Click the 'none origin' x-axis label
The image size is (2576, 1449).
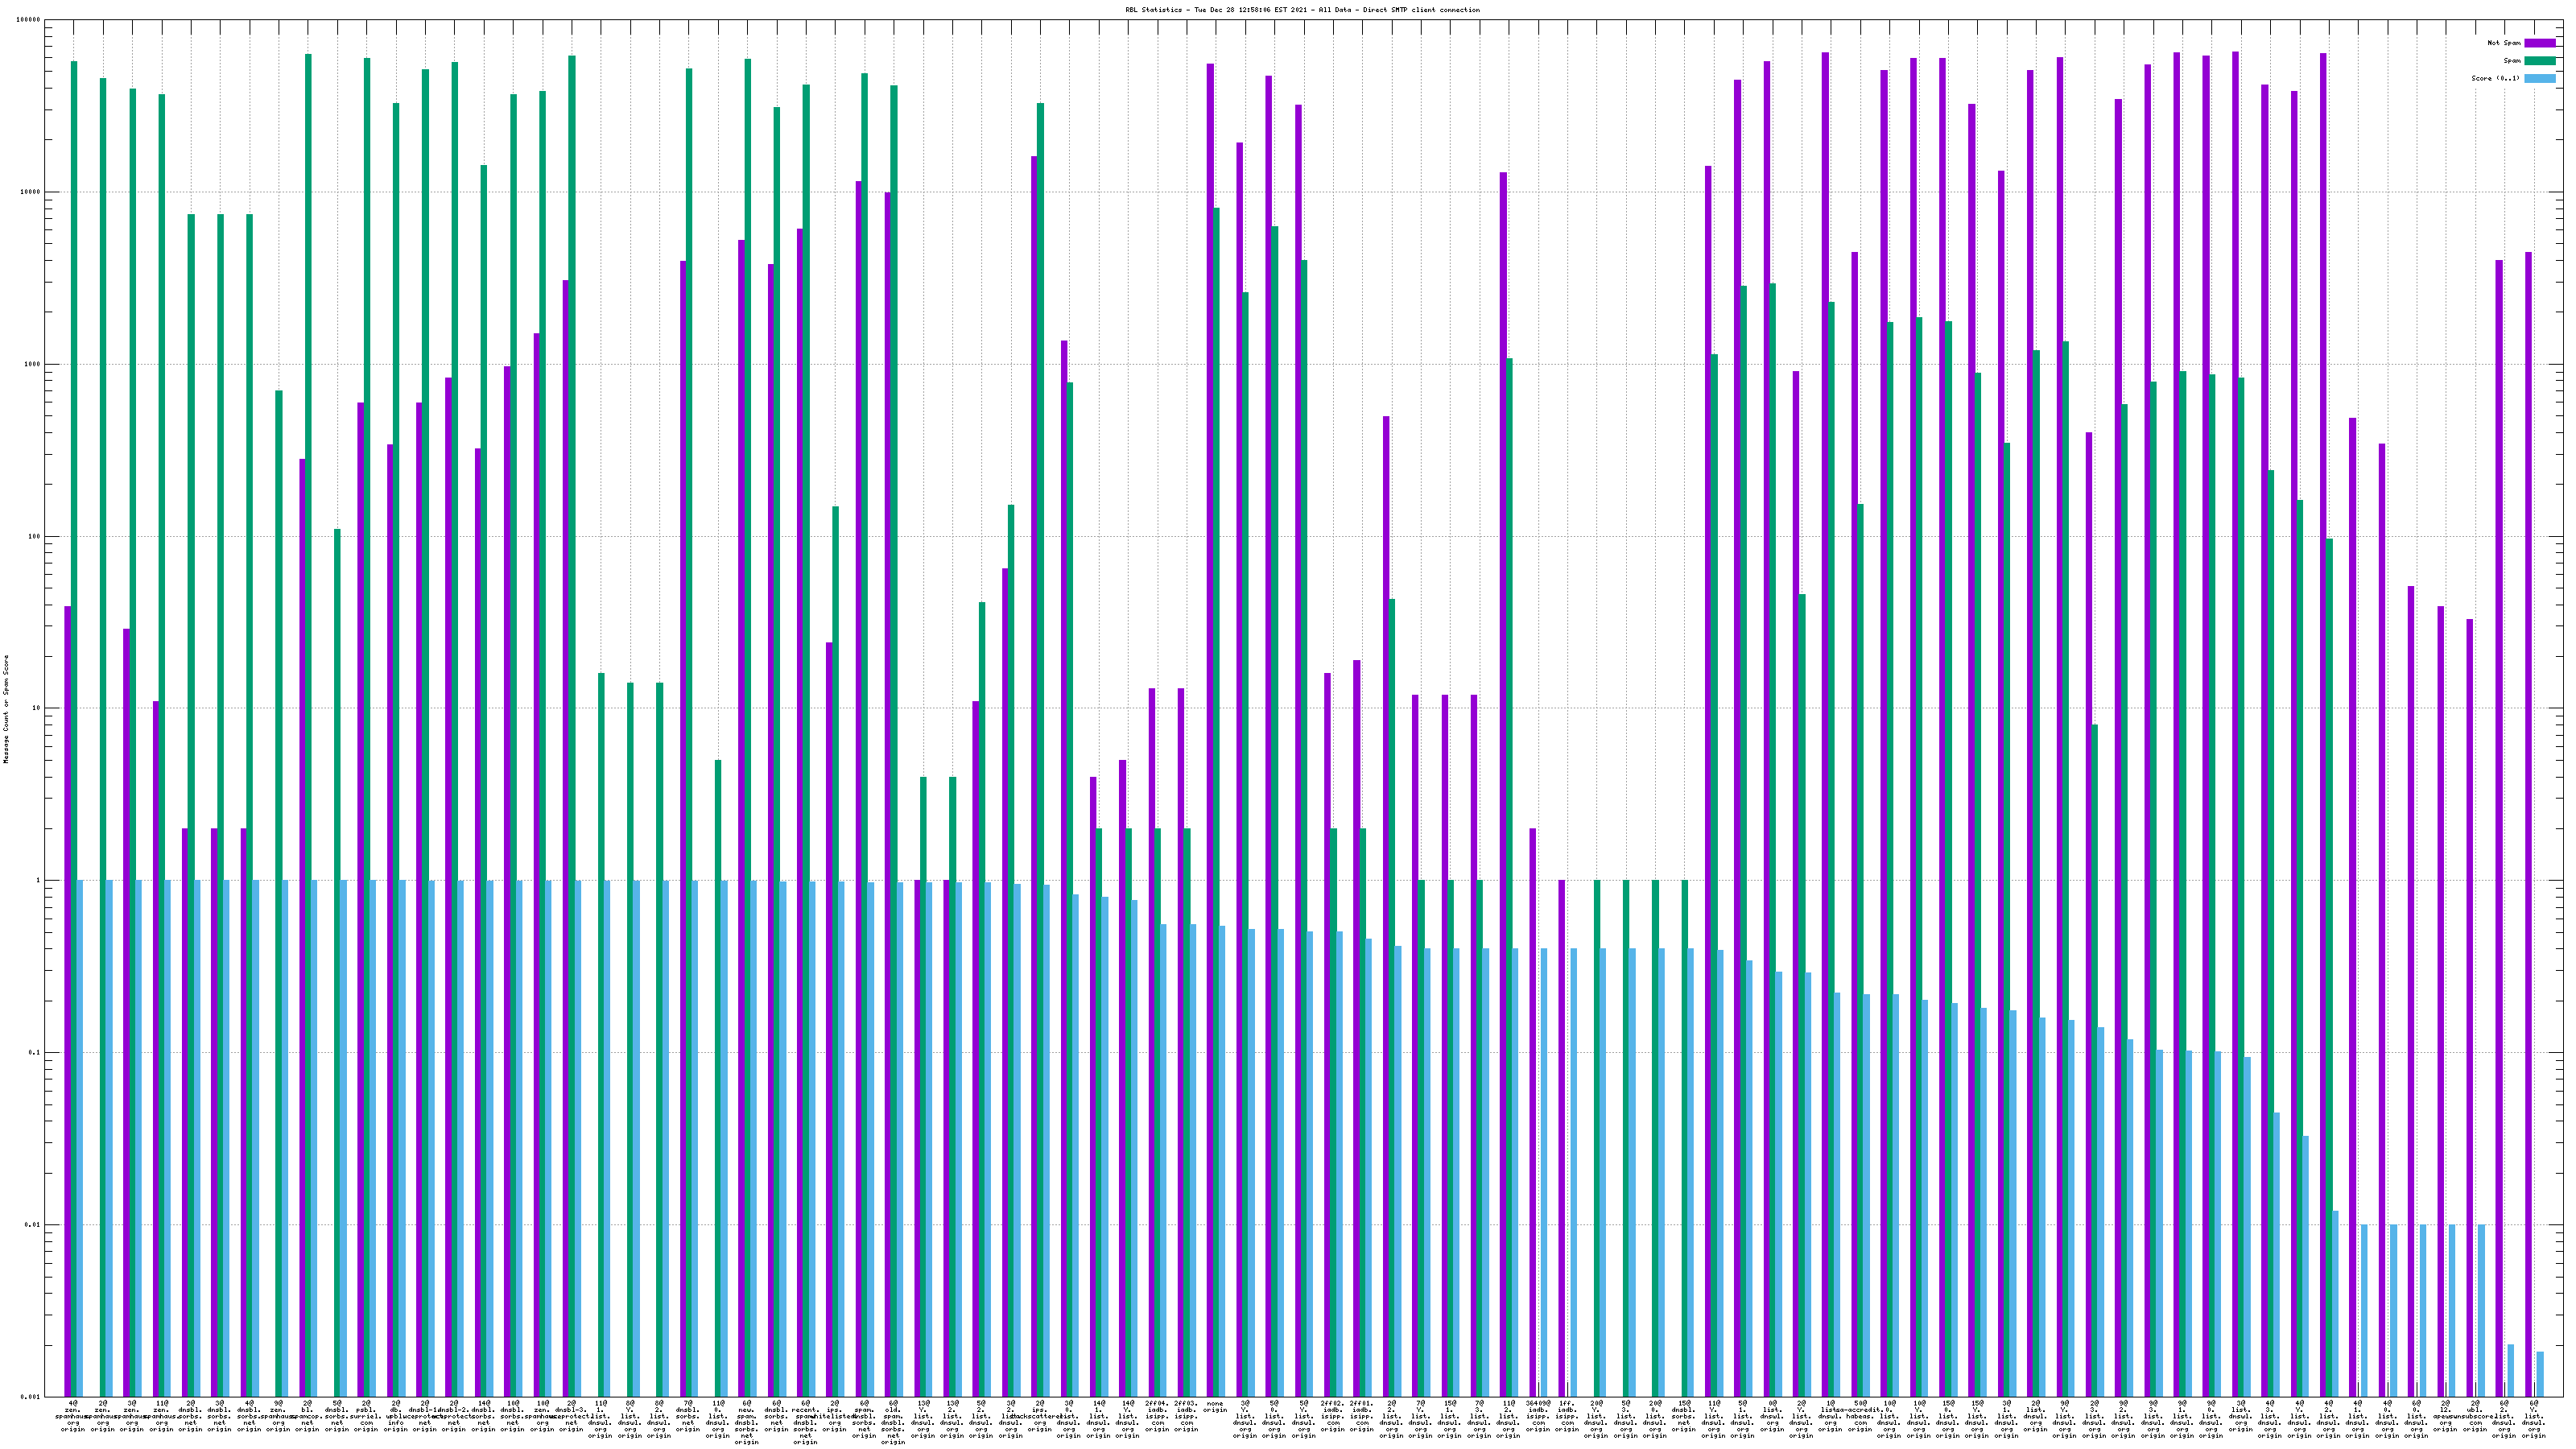(x=1215, y=1406)
